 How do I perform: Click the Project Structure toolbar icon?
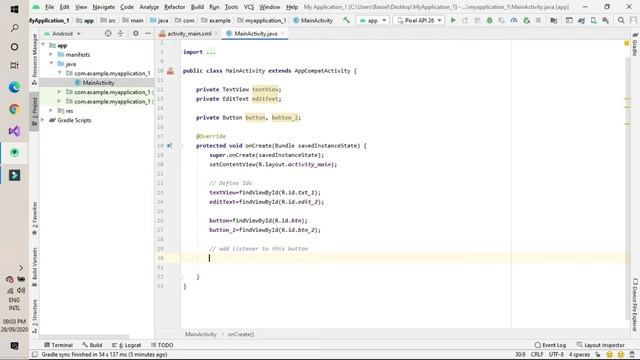click(x=553, y=20)
